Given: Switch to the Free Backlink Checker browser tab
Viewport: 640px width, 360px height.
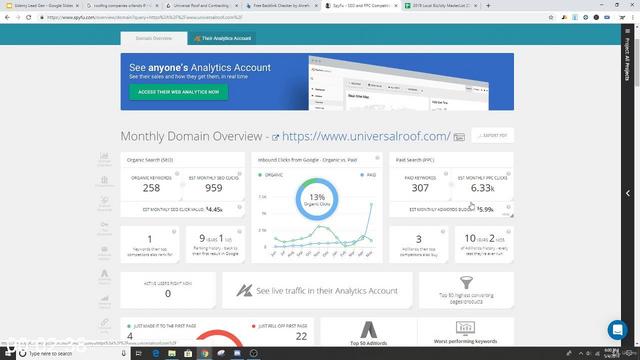Looking at the screenshot, I should coord(282,6).
